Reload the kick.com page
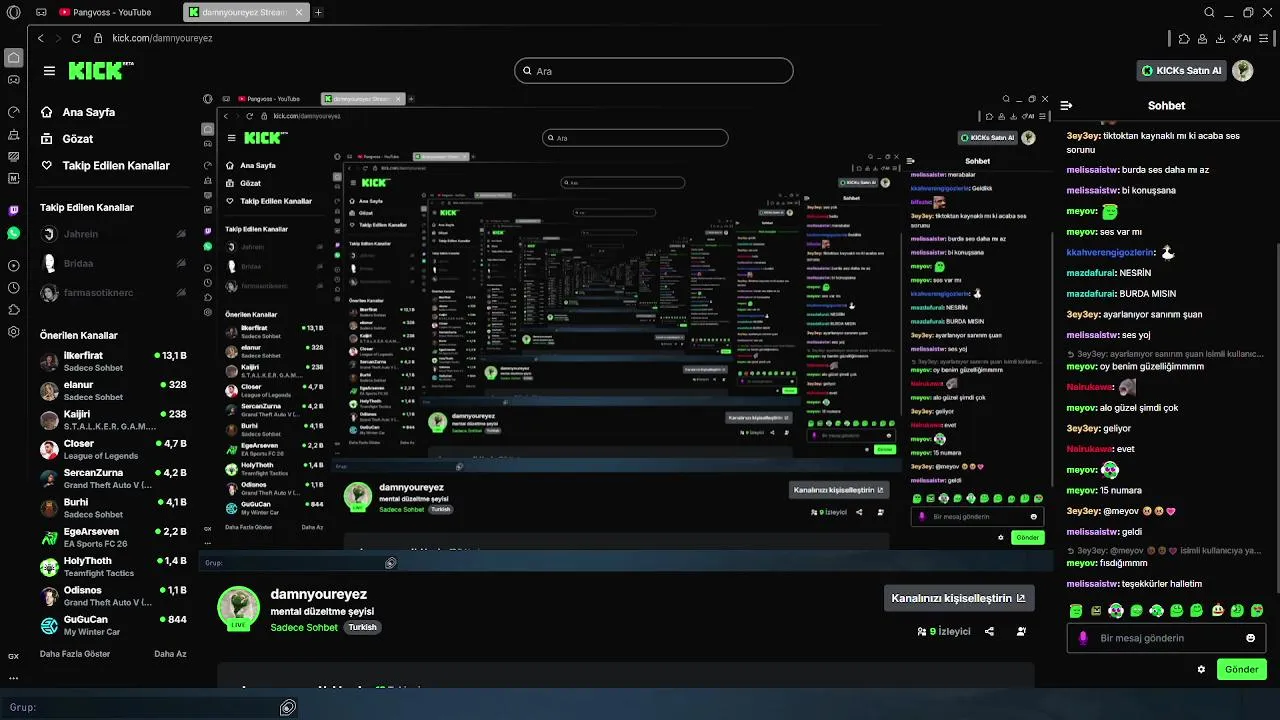The width and height of the screenshot is (1280, 720). click(x=76, y=38)
